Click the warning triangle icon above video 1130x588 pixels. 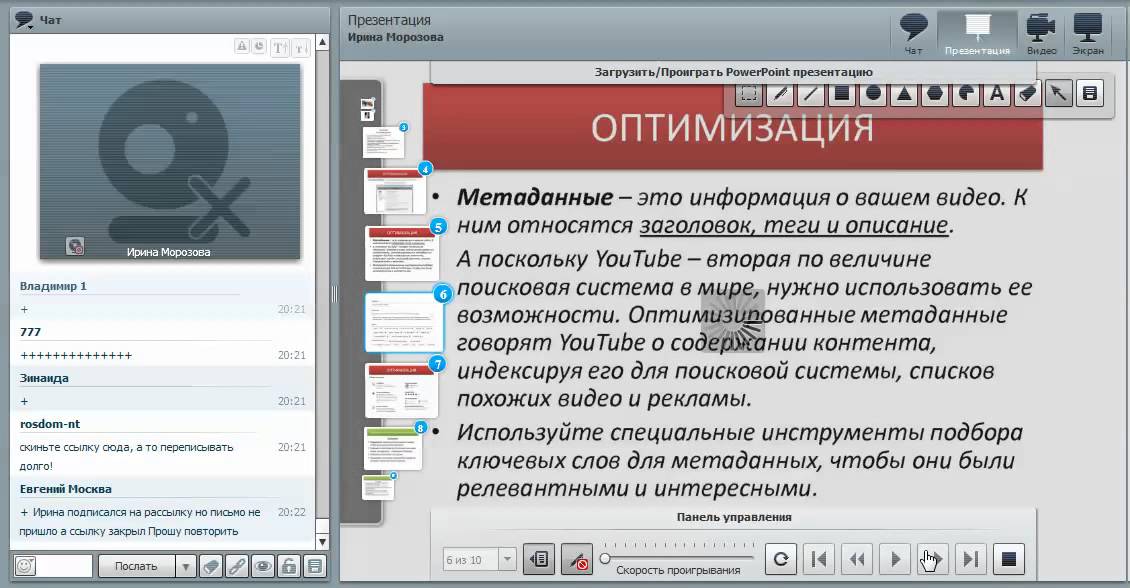242,46
